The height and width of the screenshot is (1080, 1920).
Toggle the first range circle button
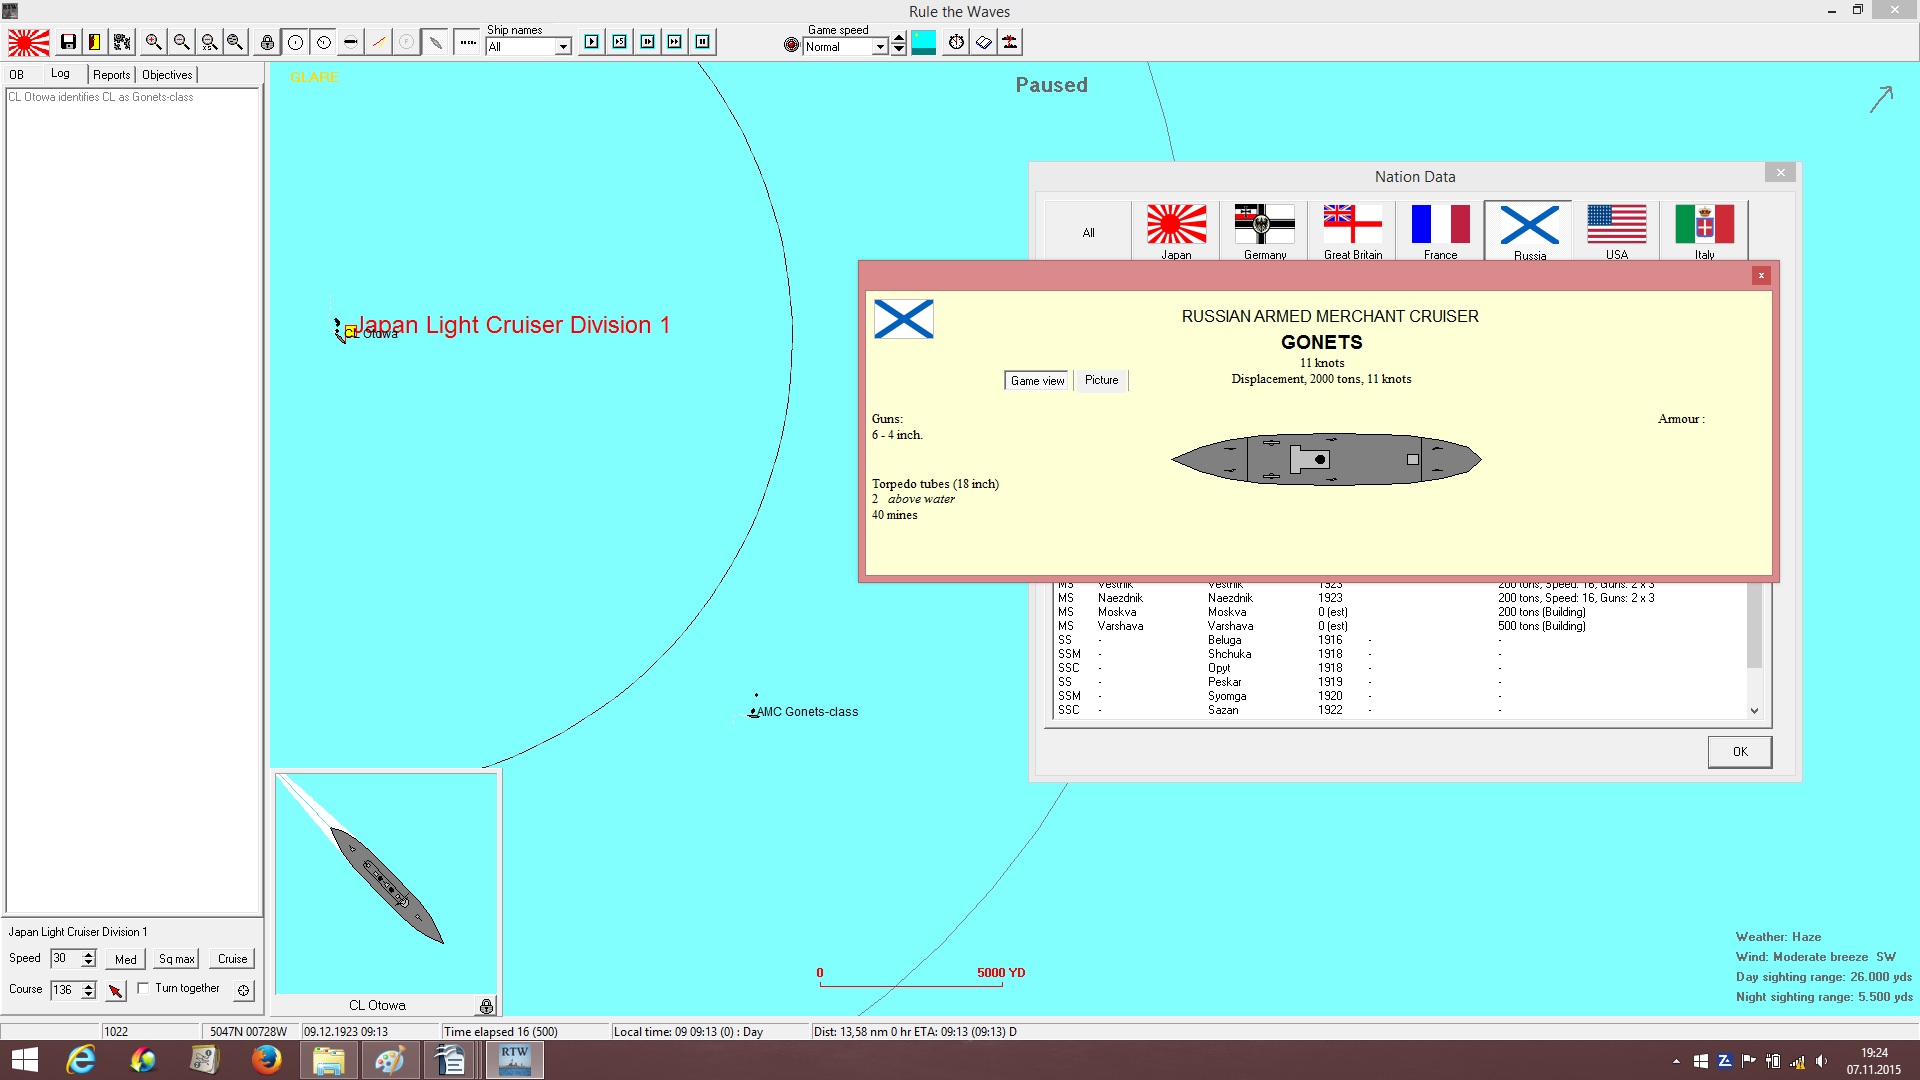(296, 42)
